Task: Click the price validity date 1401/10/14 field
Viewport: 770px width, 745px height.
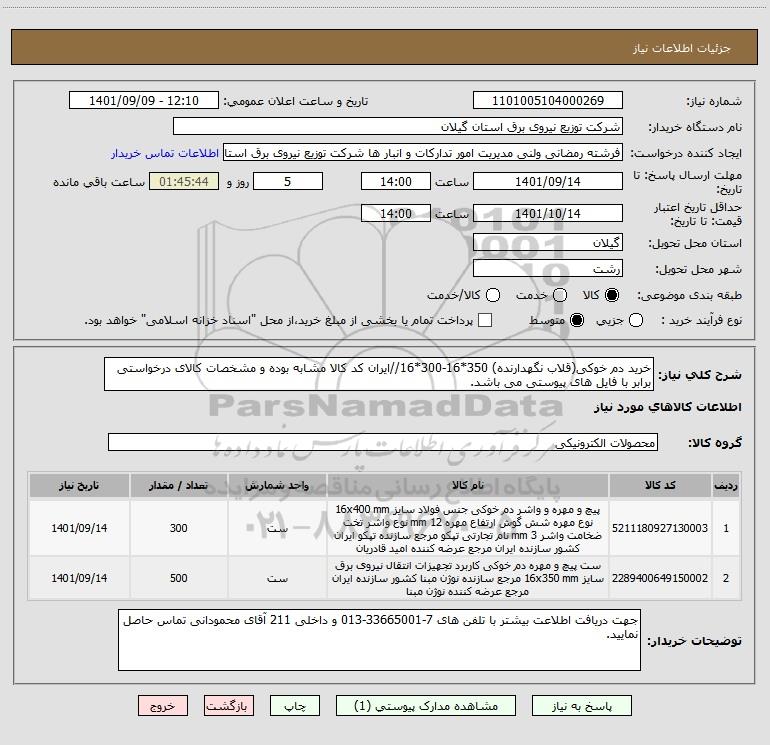Action: point(548,213)
